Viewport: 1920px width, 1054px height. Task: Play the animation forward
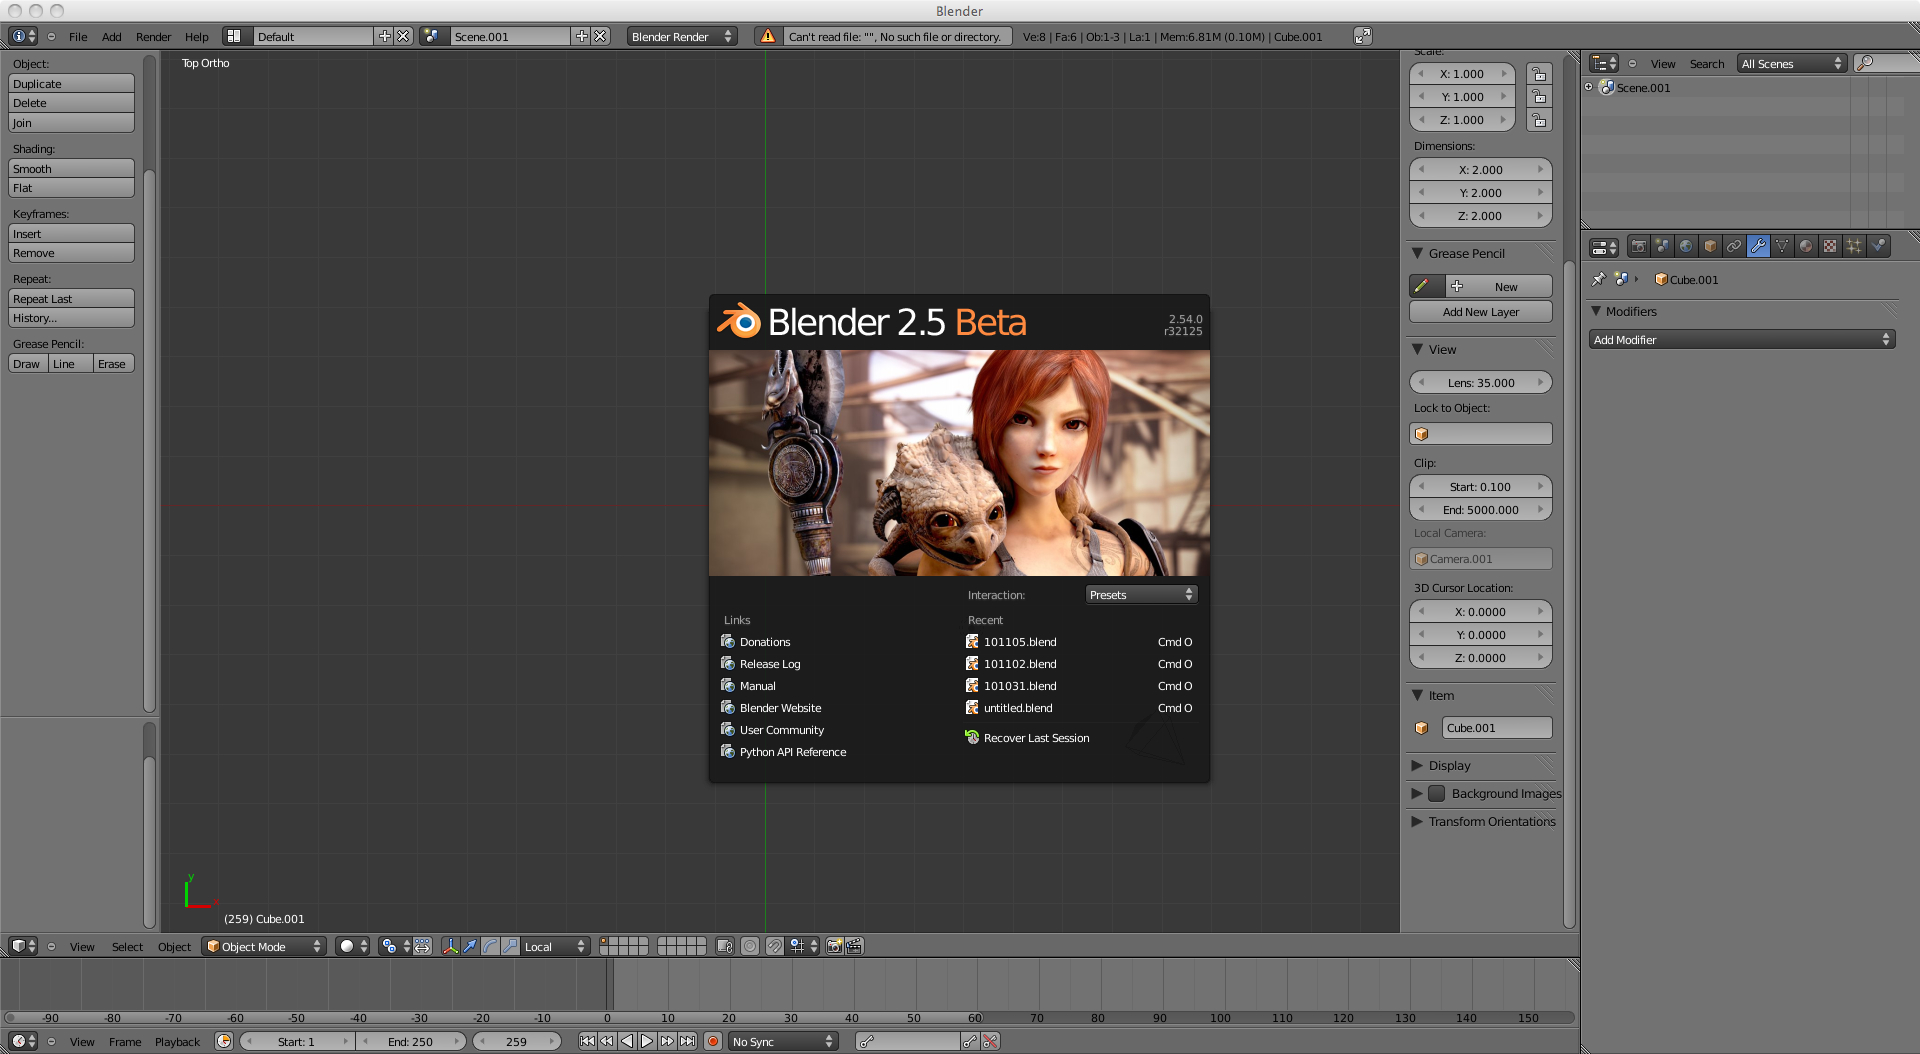click(647, 1041)
